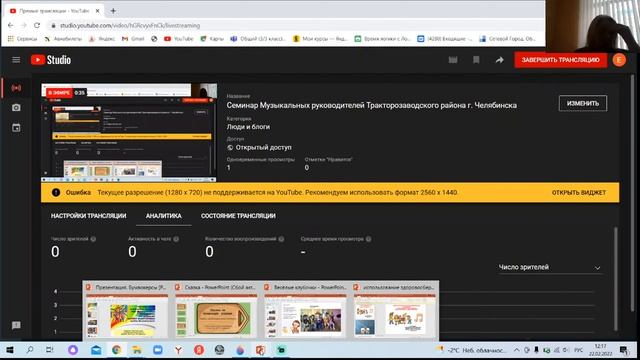Open Task View on the taskbar
Viewport: 640px width, 360px height.
[x=50, y=350]
